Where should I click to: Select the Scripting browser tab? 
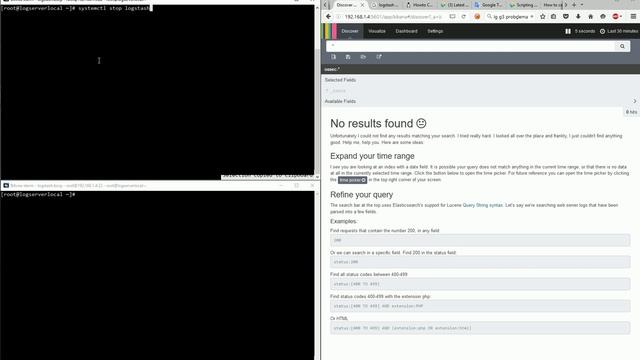coord(524,5)
